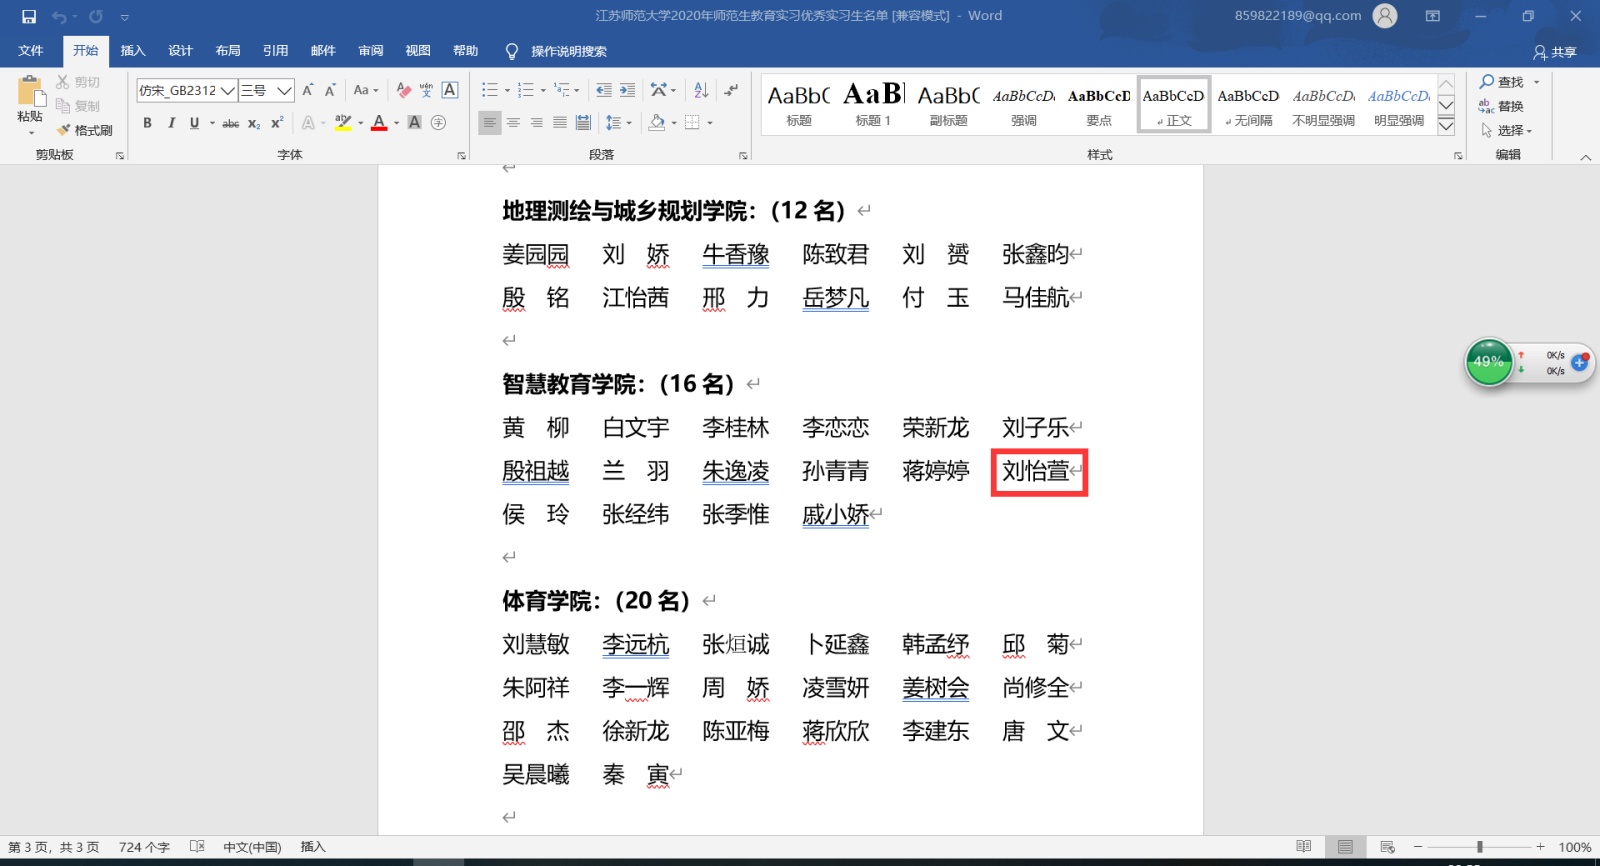The image size is (1600, 866).
Task: Toggle show paragraph marks button
Action: click(731, 90)
